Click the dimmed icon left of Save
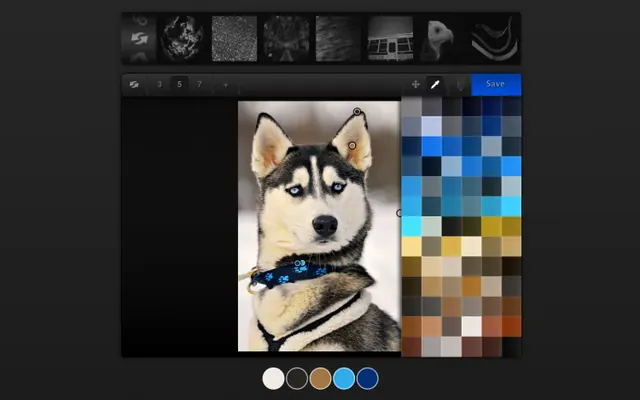Screen dimensions: 640x400 click(459, 85)
